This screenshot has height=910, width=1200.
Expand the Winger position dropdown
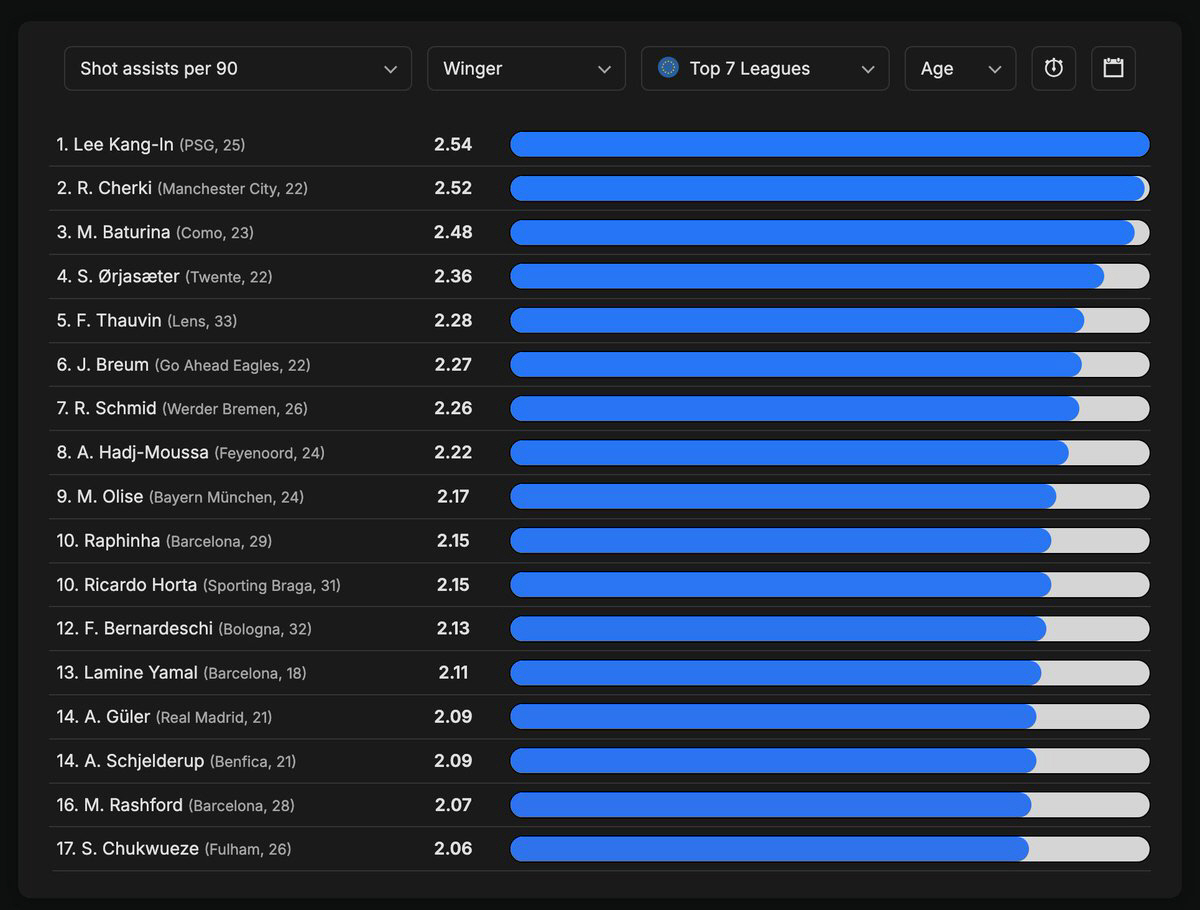(526, 68)
